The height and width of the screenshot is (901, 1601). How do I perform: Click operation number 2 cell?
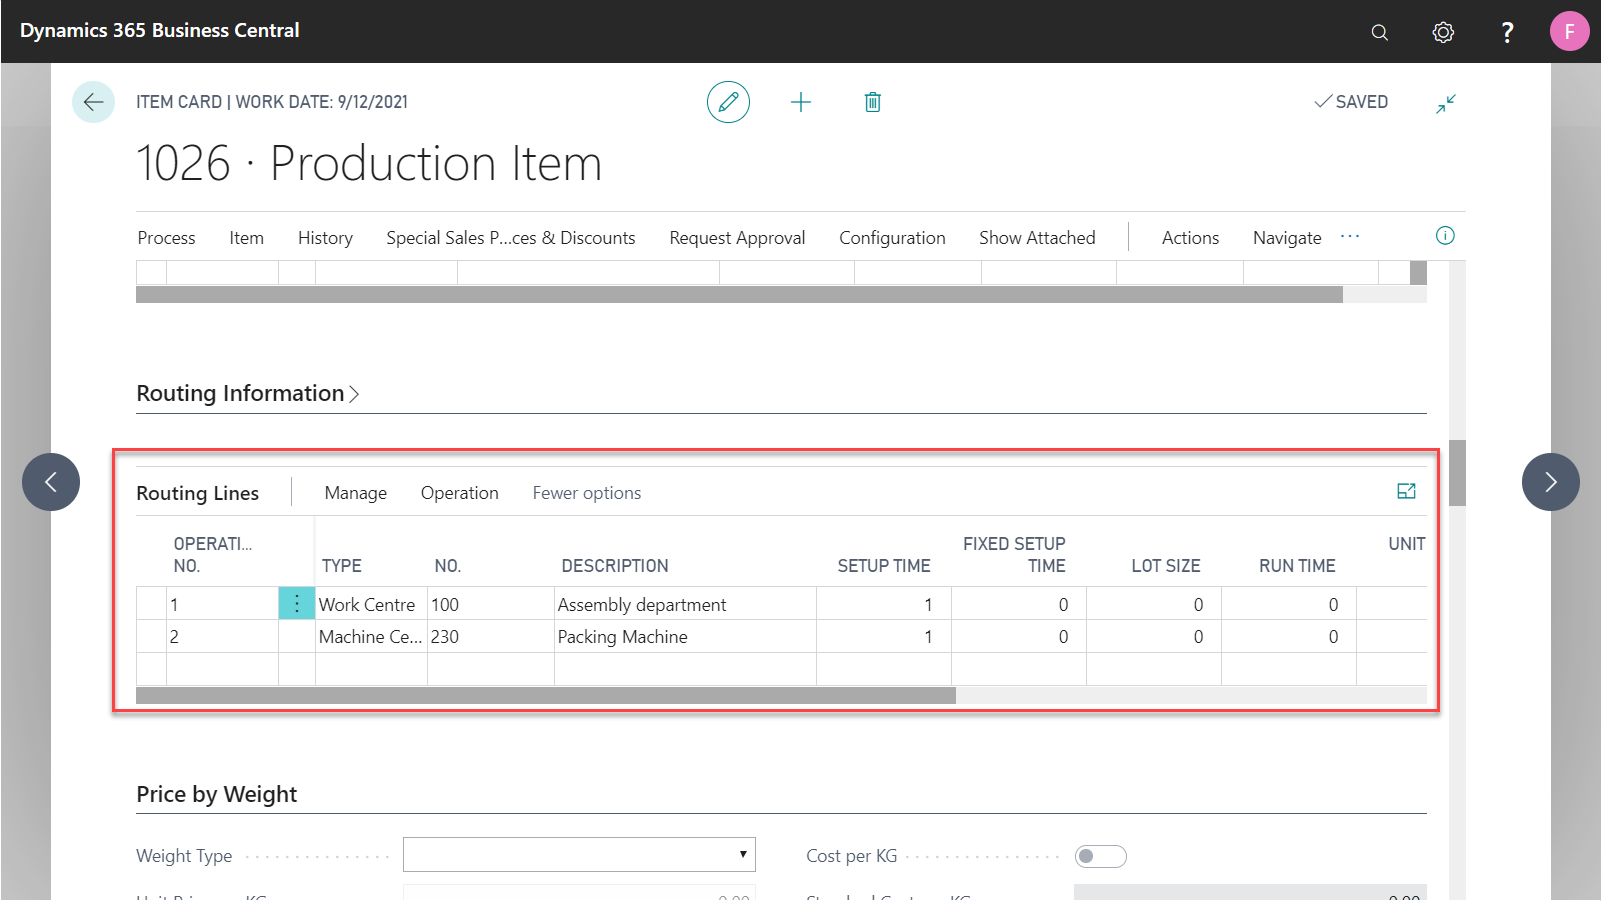pyautogui.click(x=222, y=637)
